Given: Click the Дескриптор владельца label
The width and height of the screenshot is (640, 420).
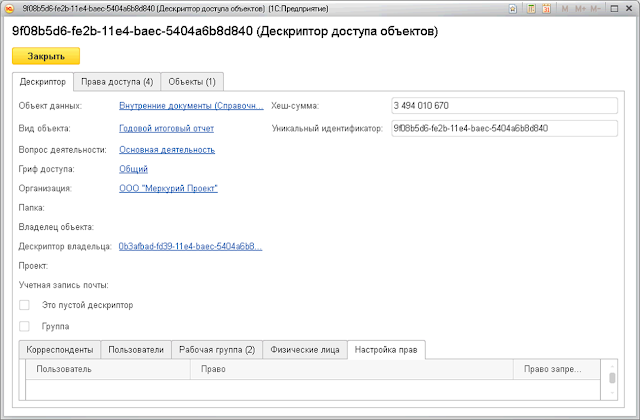Looking at the screenshot, I should pyautogui.click(x=65, y=246).
